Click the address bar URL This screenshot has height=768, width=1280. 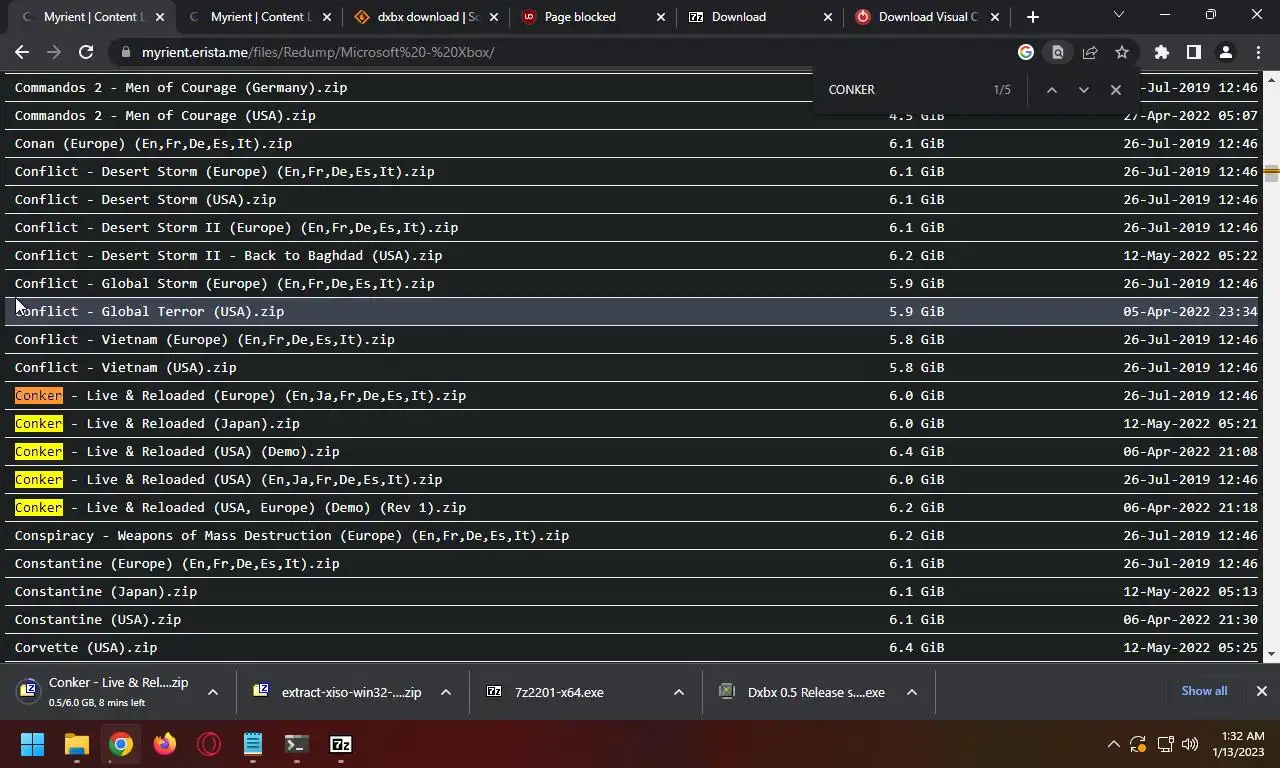click(x=318, y=52)
